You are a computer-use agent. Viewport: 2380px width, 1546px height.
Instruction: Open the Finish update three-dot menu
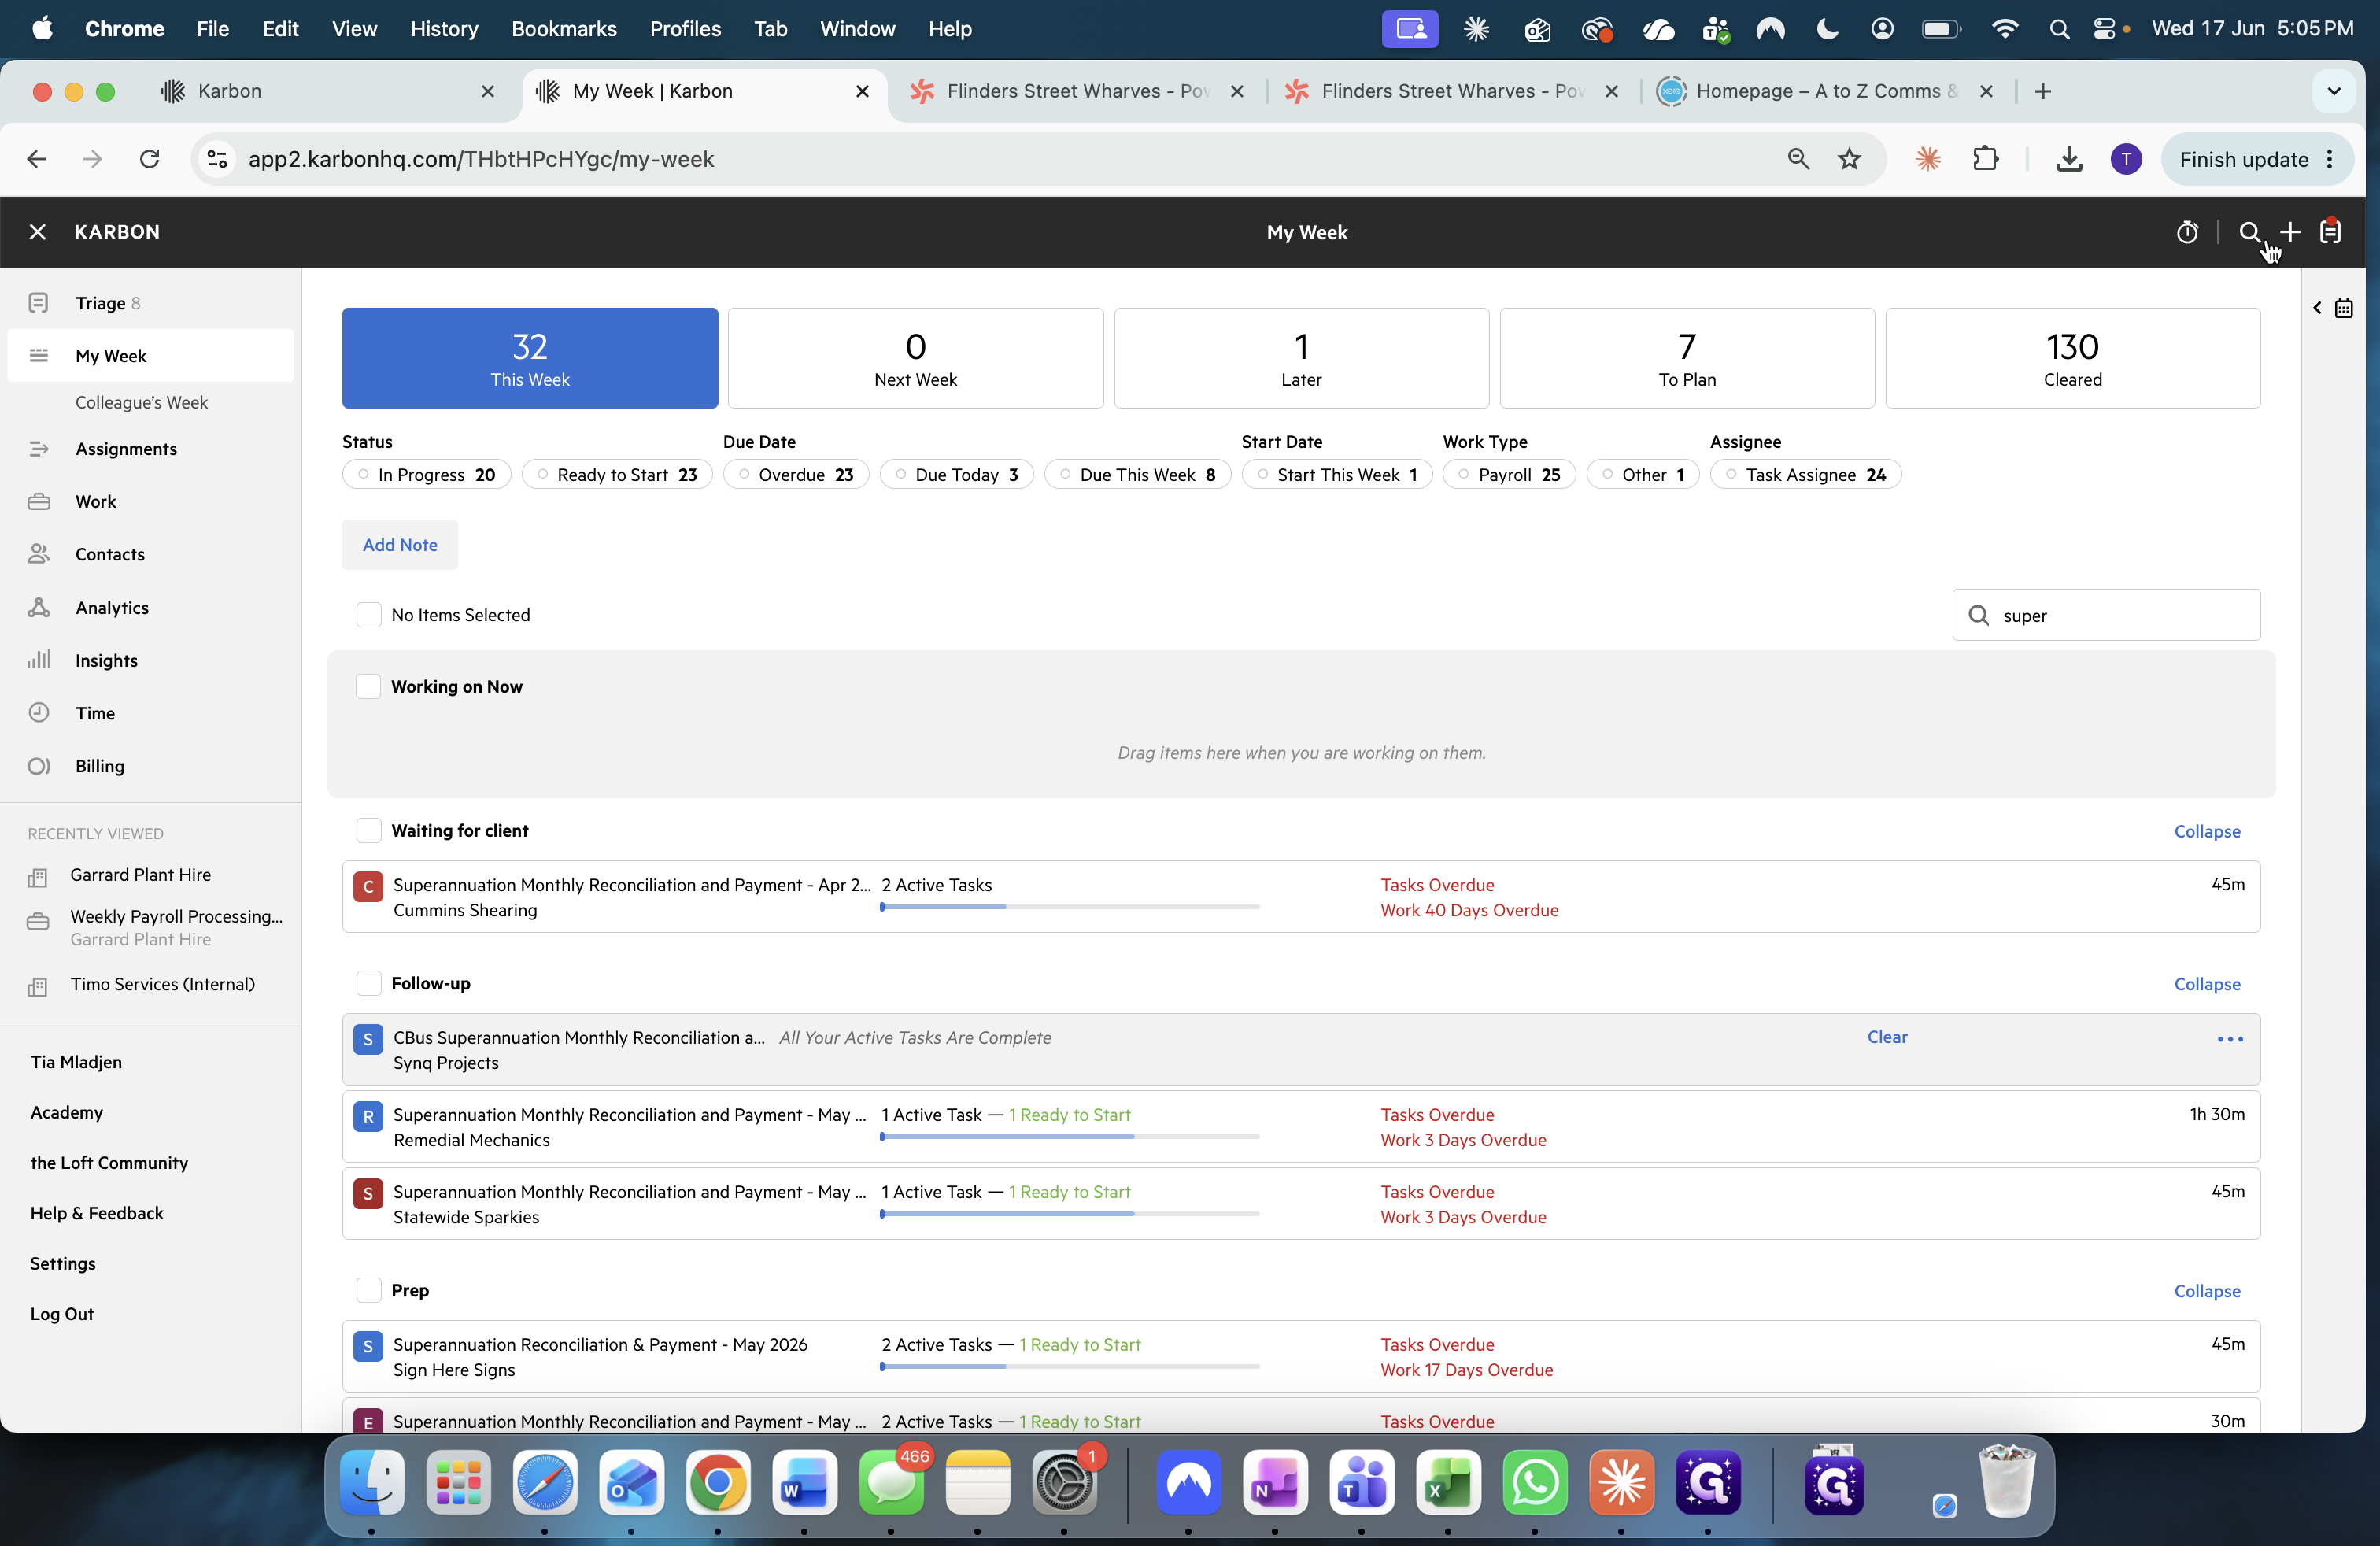tap(2330, 159)
